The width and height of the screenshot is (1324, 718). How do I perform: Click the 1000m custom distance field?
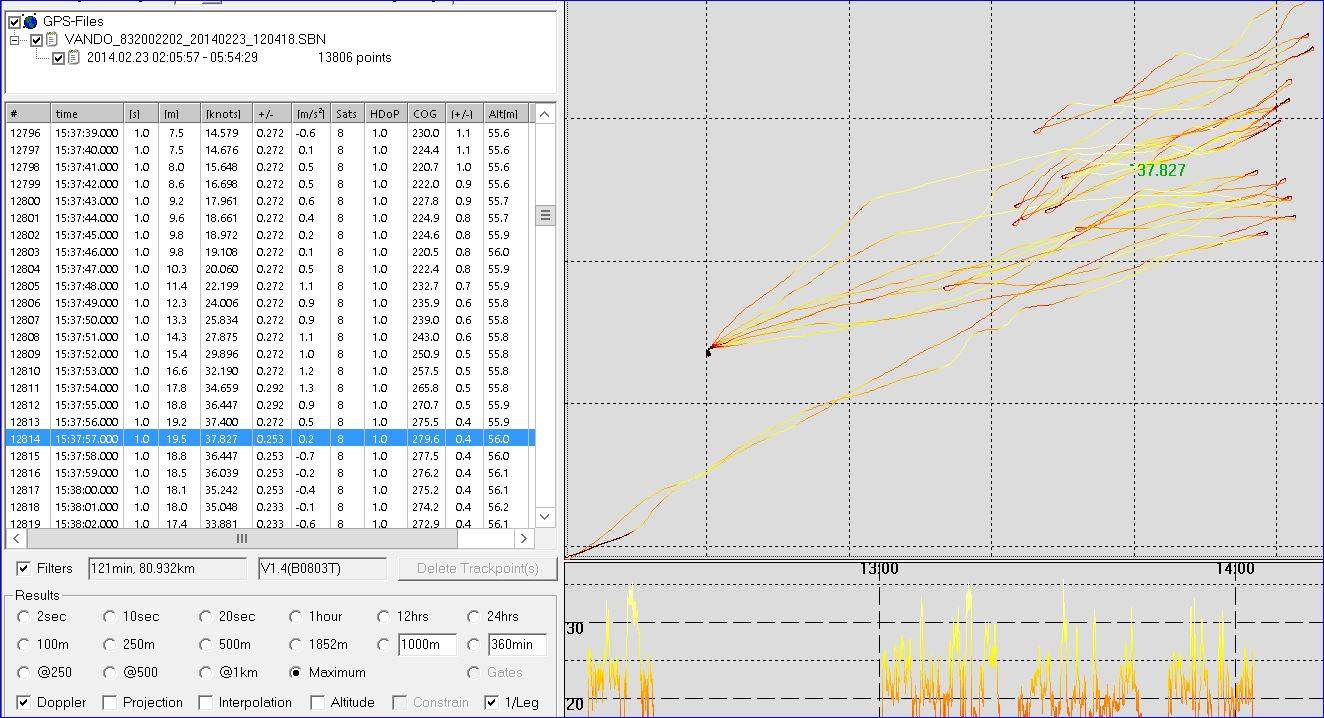427,645
